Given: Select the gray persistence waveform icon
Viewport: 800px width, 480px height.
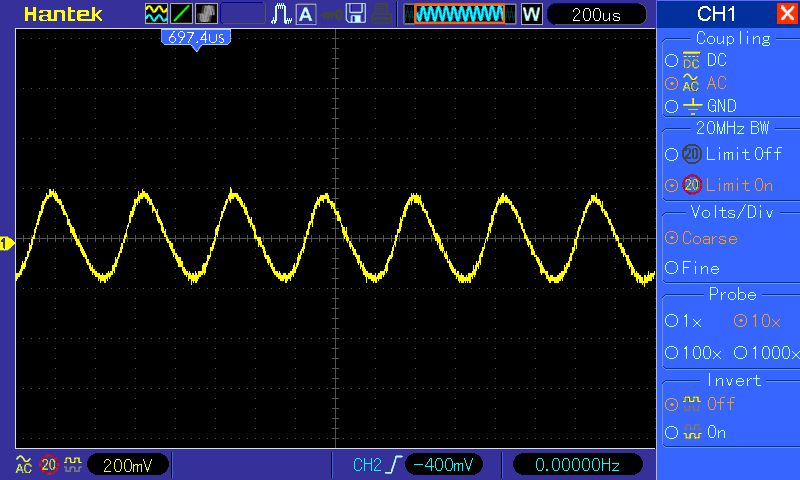Looking at the screenshot, I should pos(206,14).
